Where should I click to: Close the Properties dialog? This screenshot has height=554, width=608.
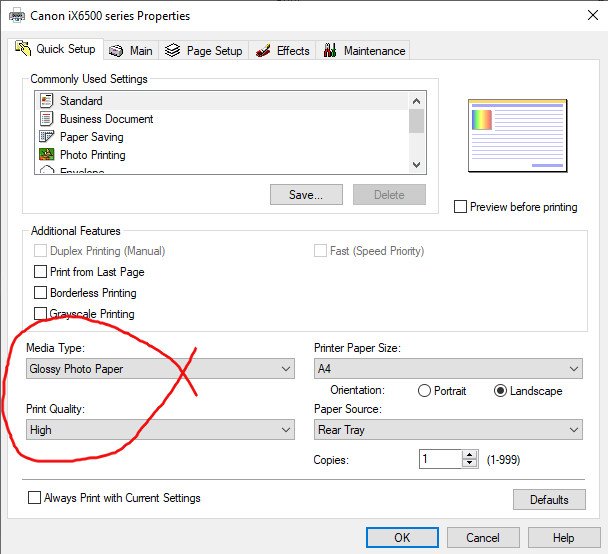click(592, 16)
